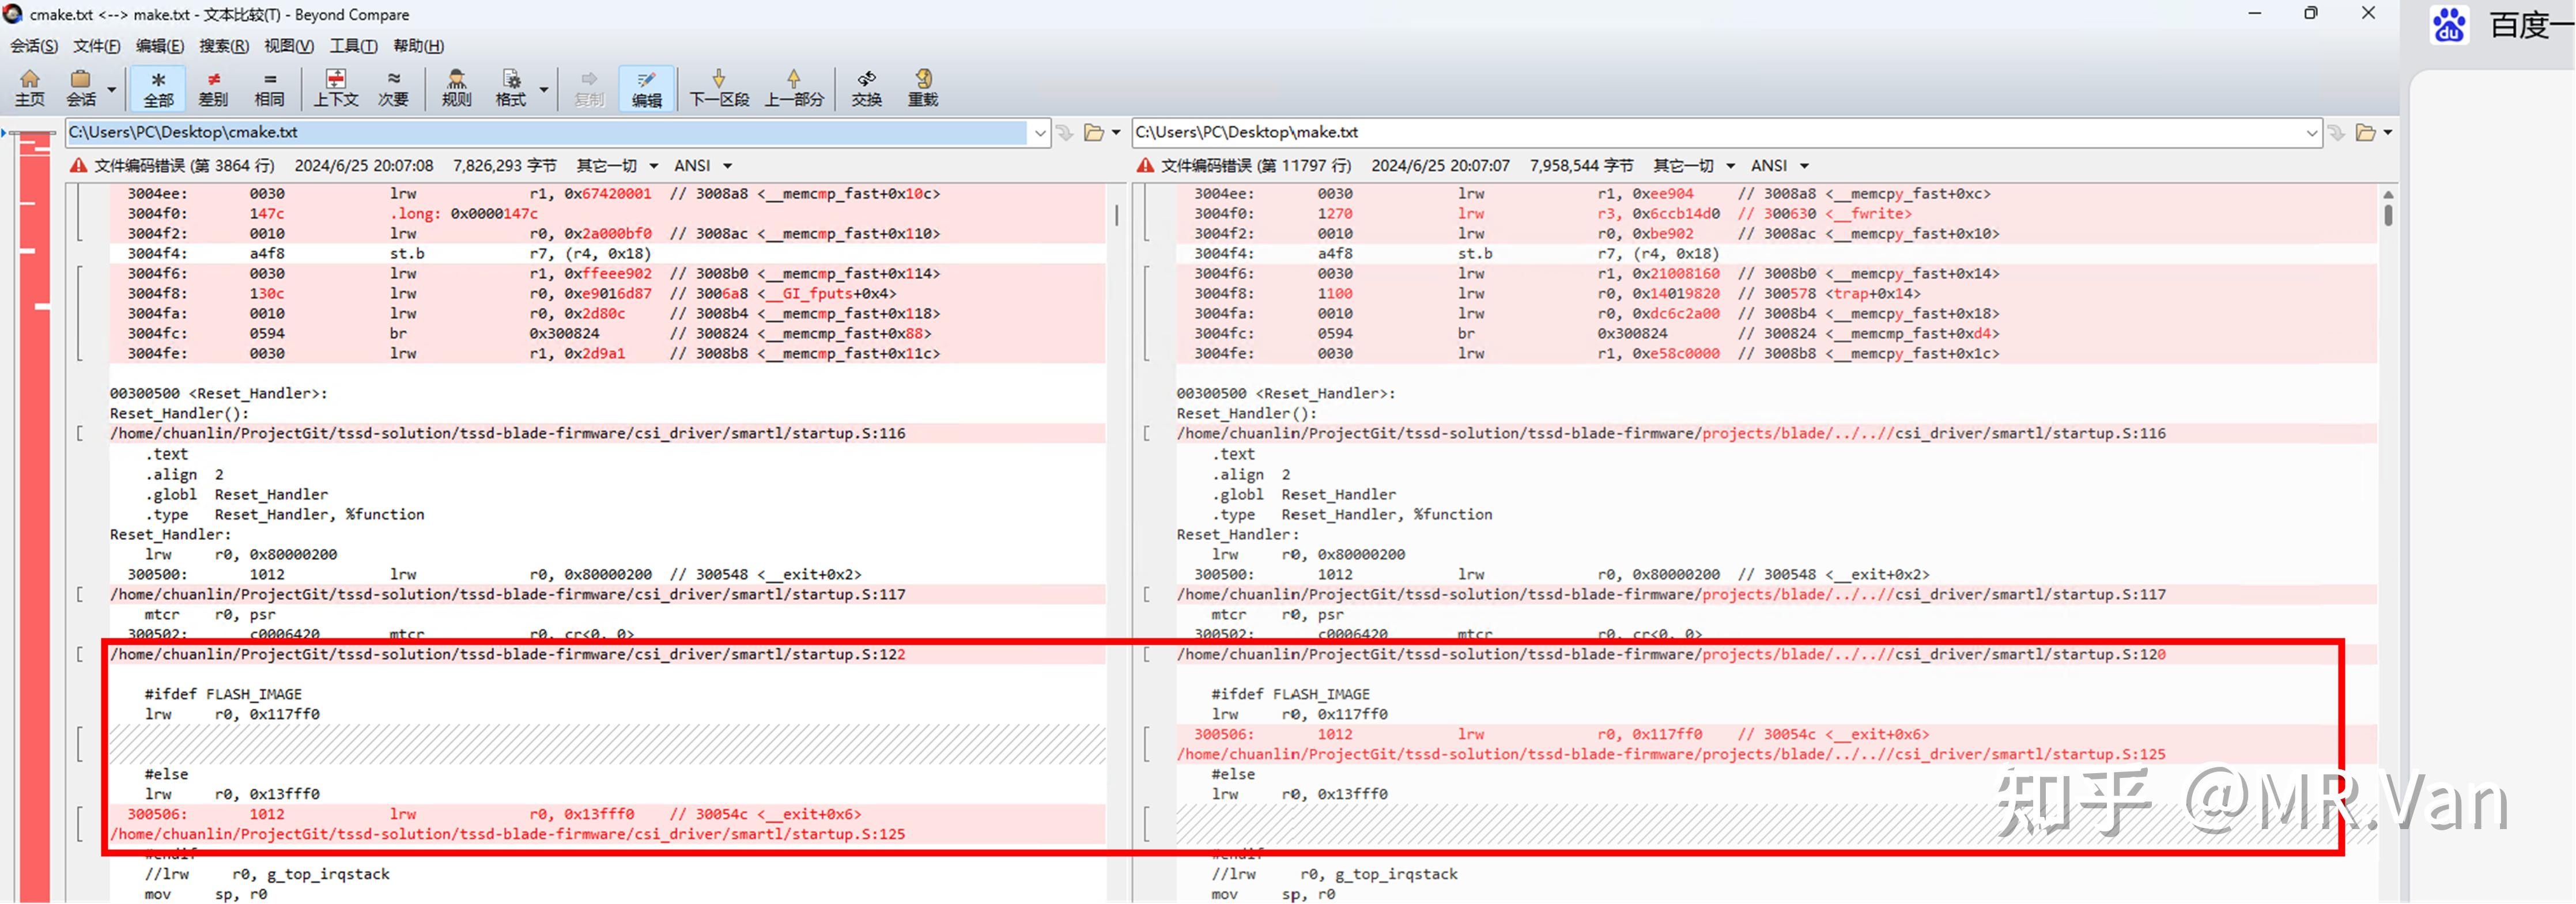Screen dimensions: 2576x904
Task: Open the 工具(T) menu
Action: pos(353,46)
